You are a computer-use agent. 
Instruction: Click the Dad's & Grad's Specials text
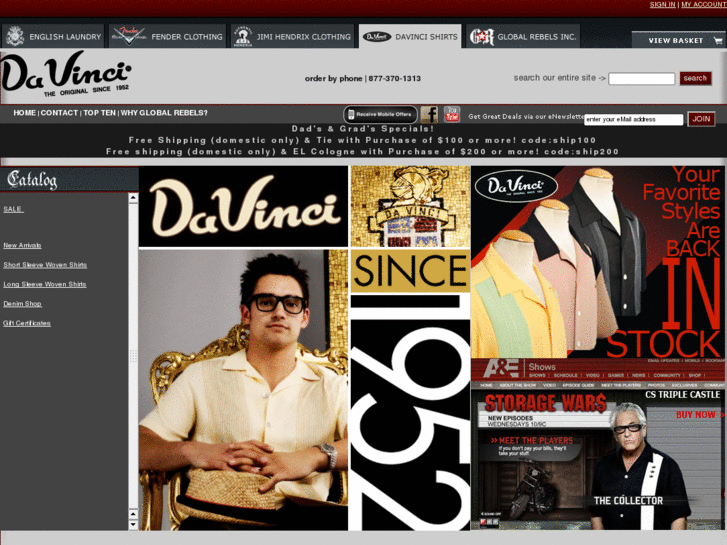(x=363, y=128)
